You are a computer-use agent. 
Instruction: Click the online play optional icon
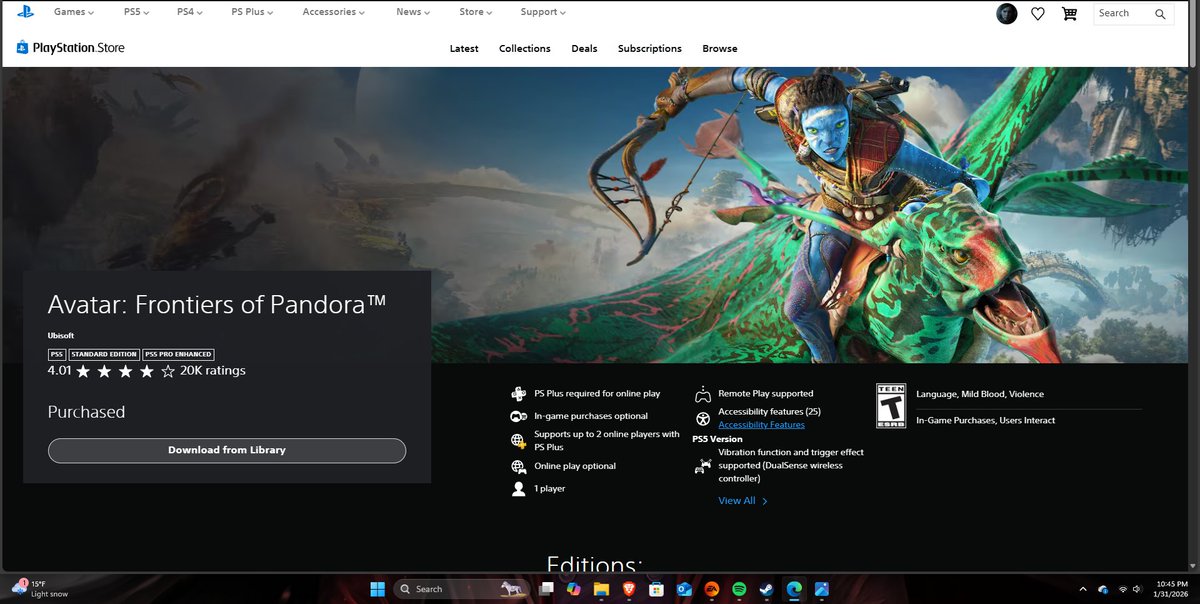click(518, 466)
